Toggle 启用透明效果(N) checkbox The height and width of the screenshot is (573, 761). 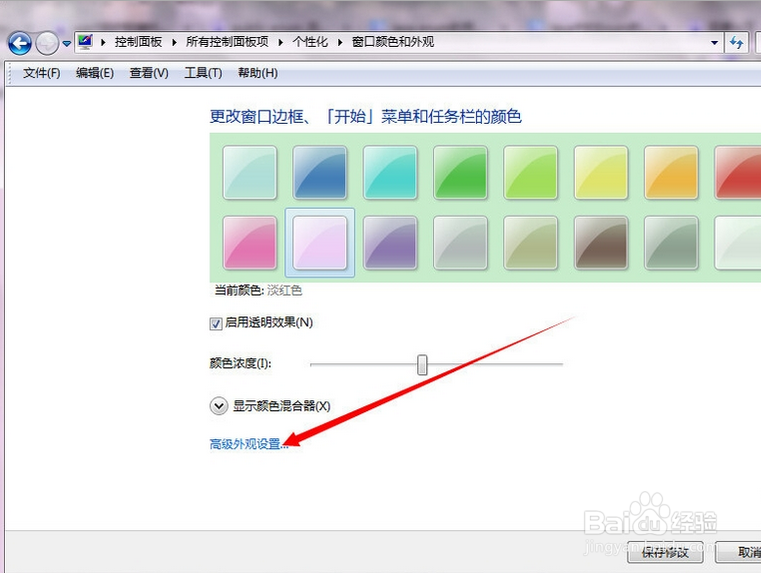point(216,323)
